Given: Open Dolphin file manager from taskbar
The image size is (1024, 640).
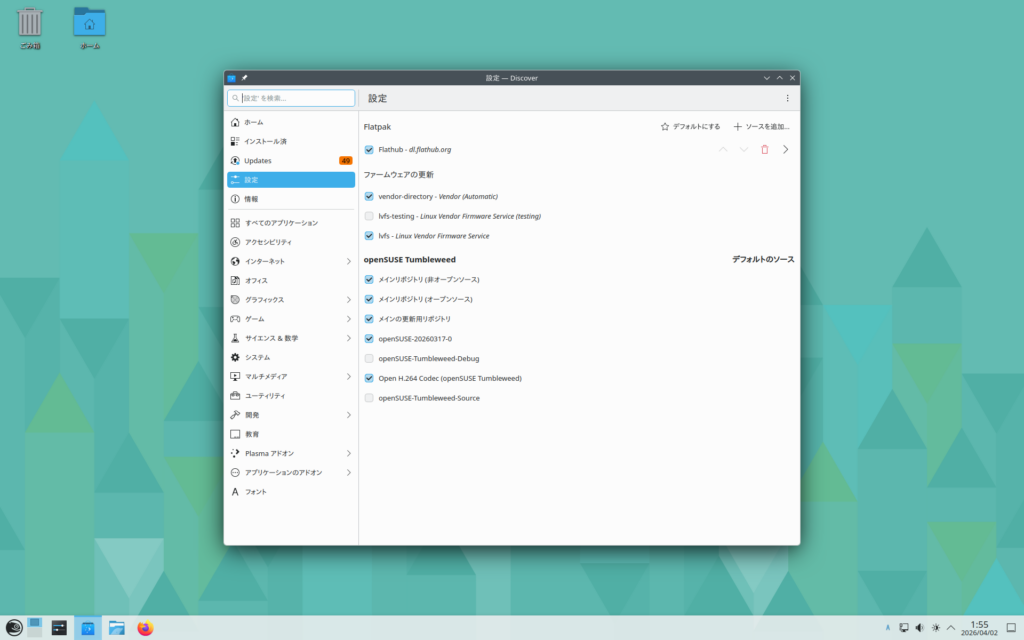Looking at the screenshot, I should tap(117, 628).
